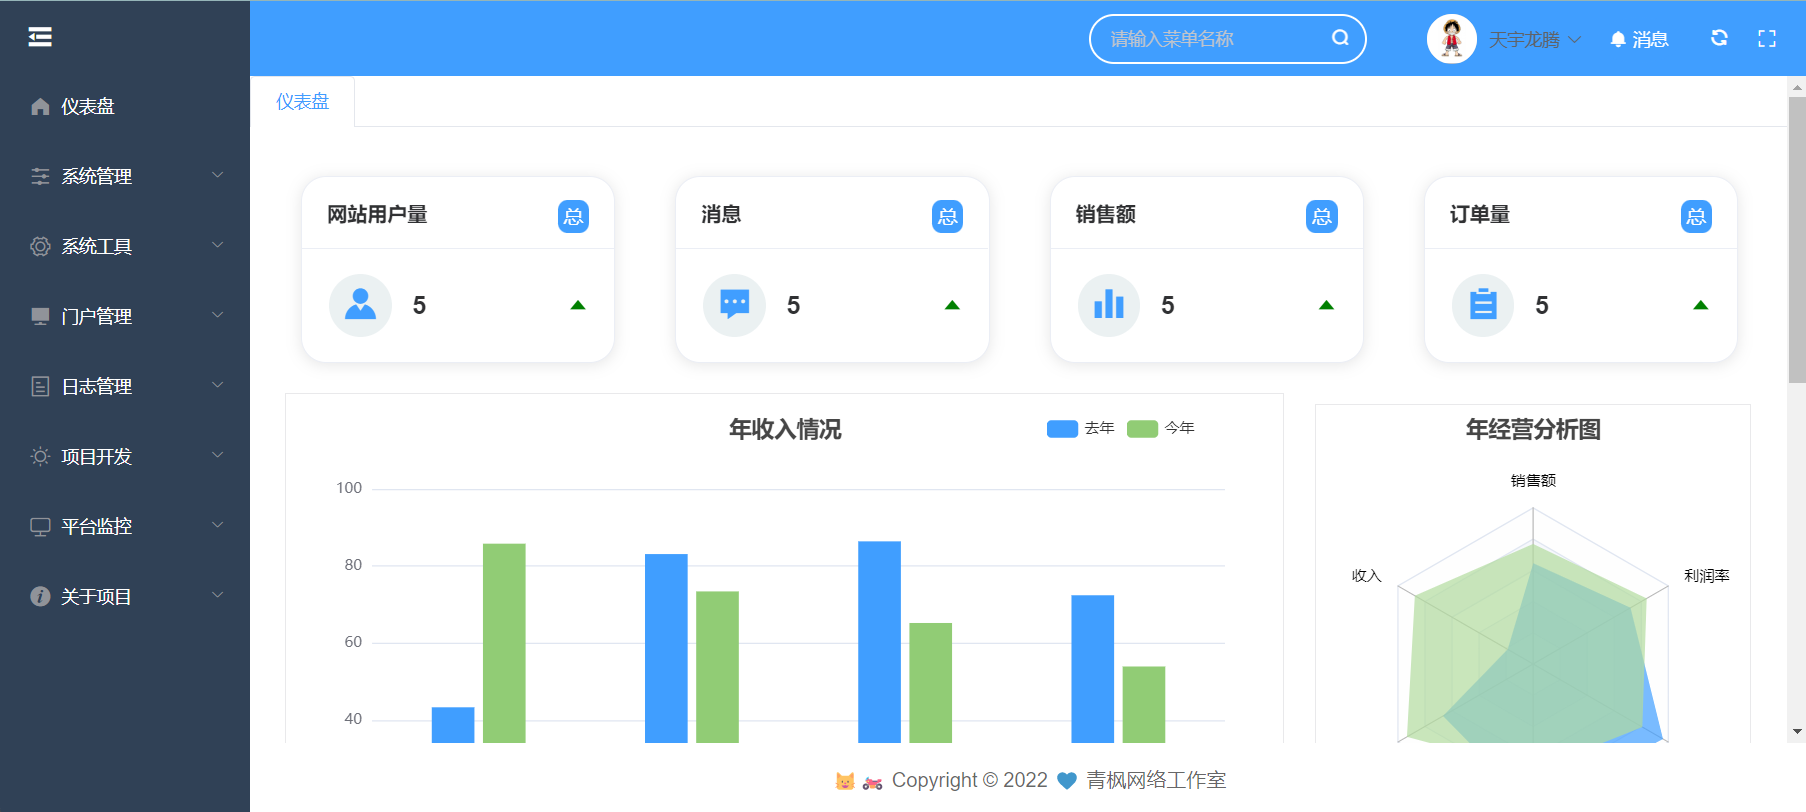Screen dimensions: 1806x812
Task: Click the 青枫网络工作室 footer link
Action: pos(1156,780)
